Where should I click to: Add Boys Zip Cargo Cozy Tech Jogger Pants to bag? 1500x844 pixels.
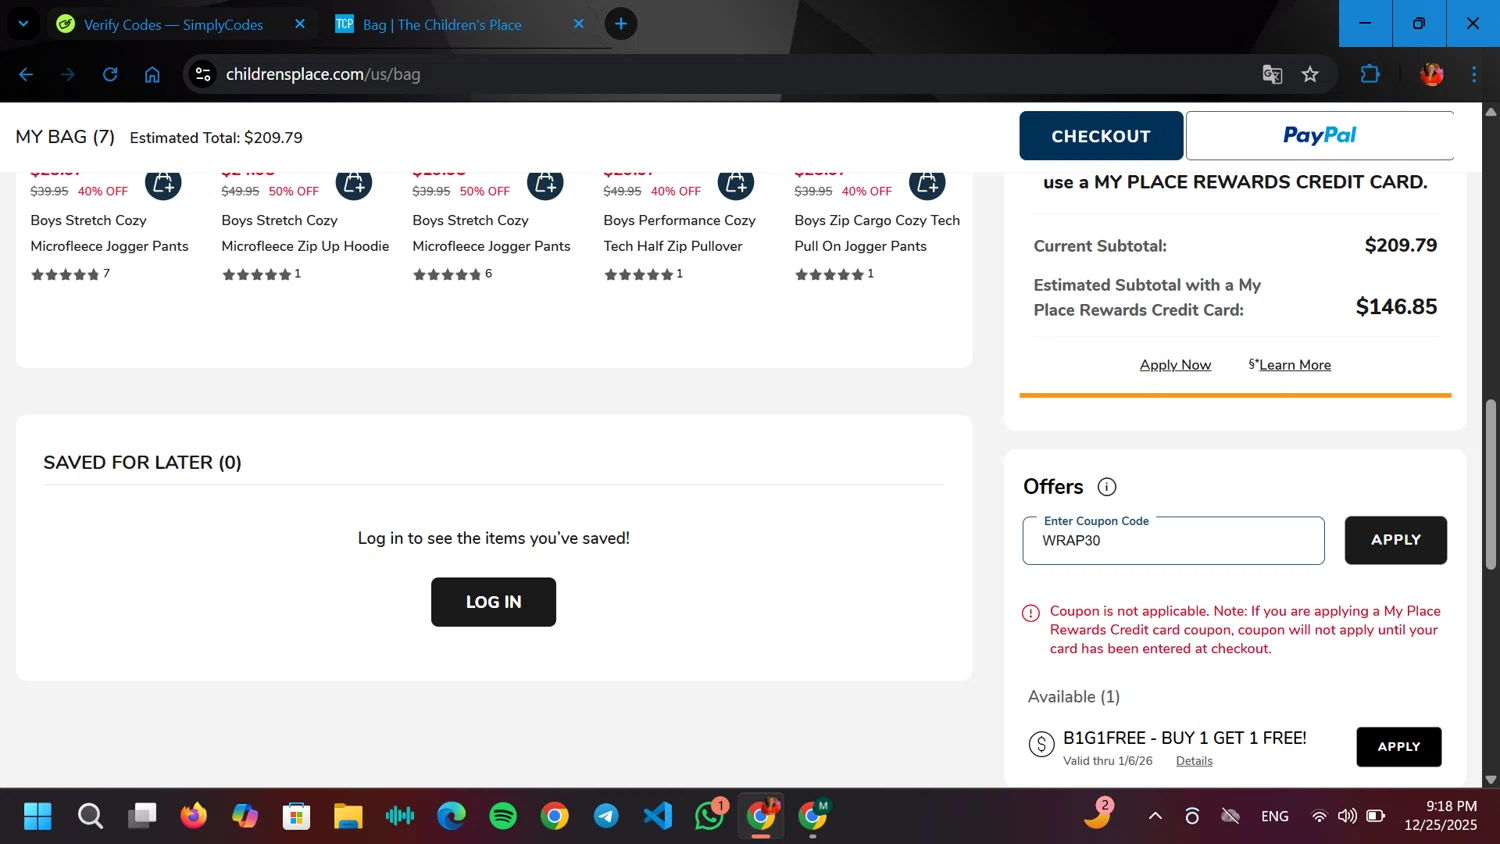927,184
